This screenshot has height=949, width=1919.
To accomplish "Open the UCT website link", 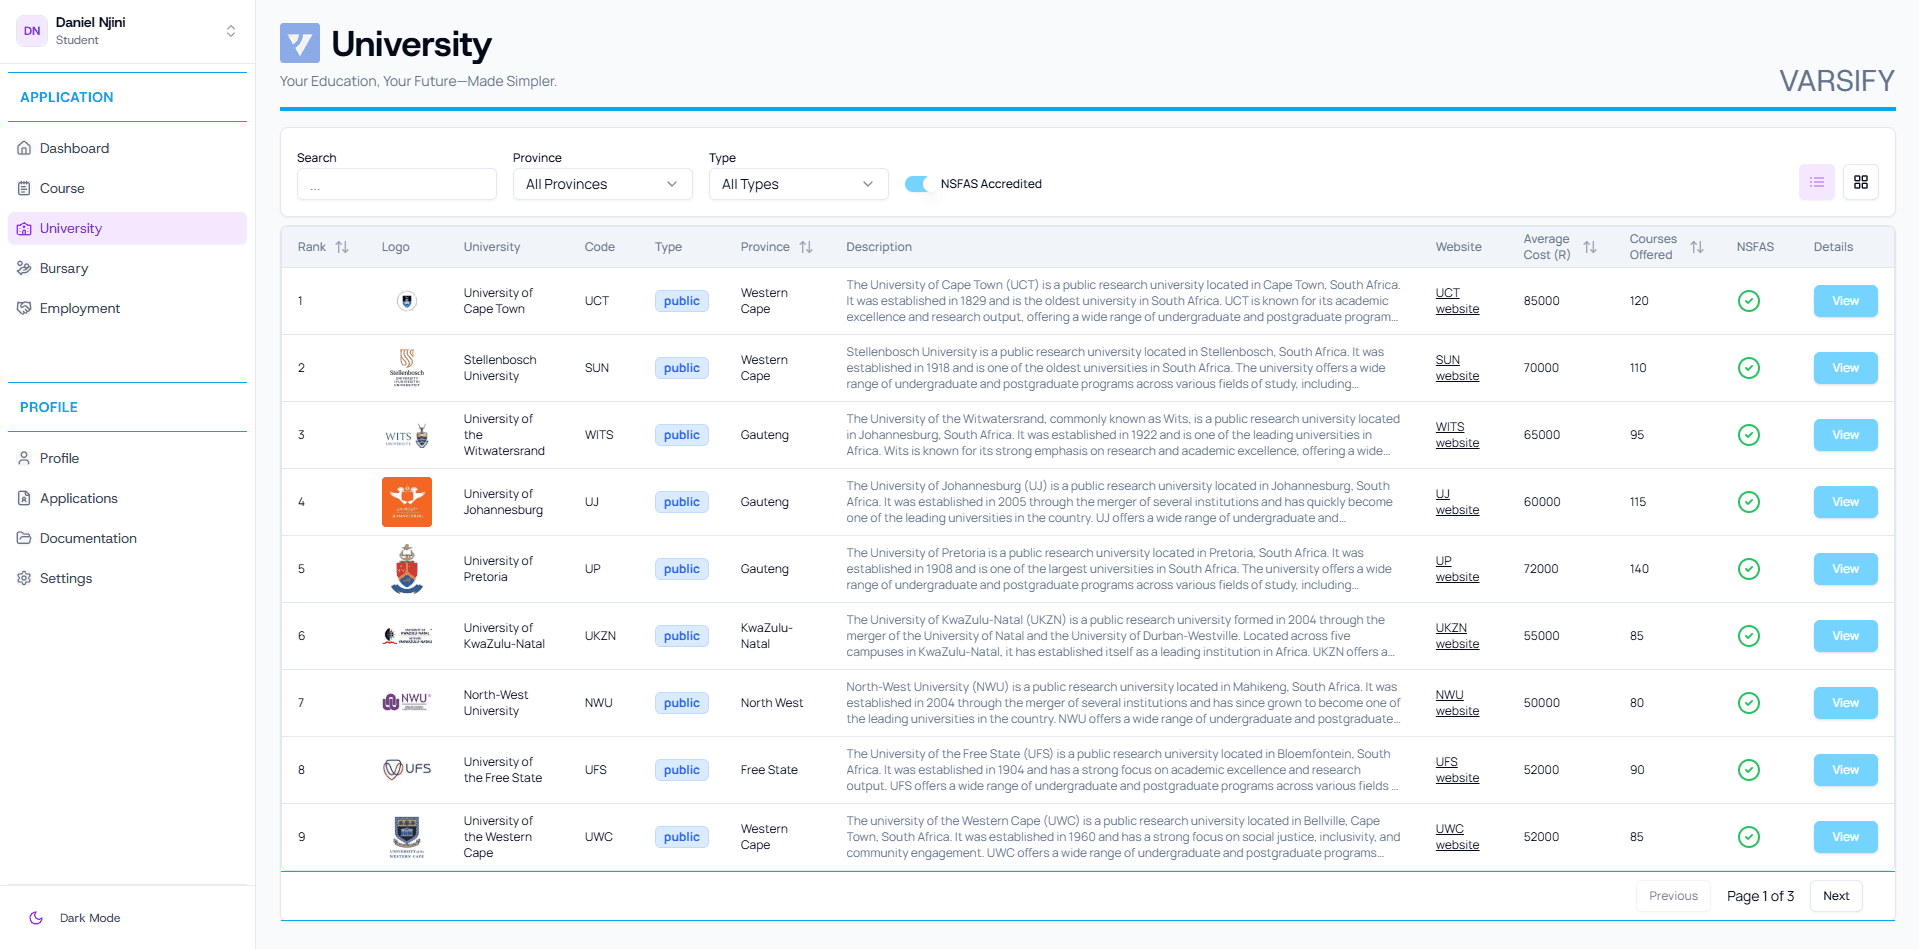I will pyautogui.click(x=1456, y=301).
